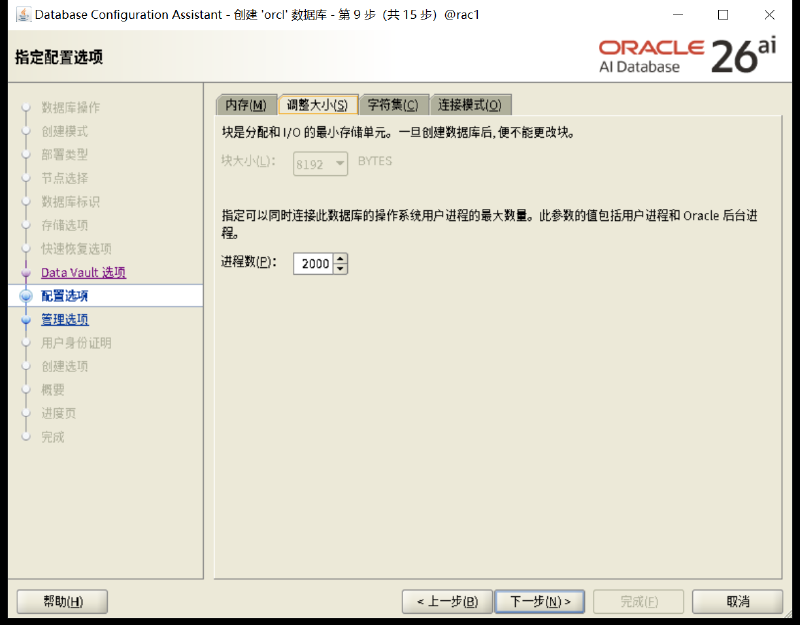This screenshot has height=625, width=800.
Task: Click 下一步(N) to continue
Action: click(x=540, y=602)
